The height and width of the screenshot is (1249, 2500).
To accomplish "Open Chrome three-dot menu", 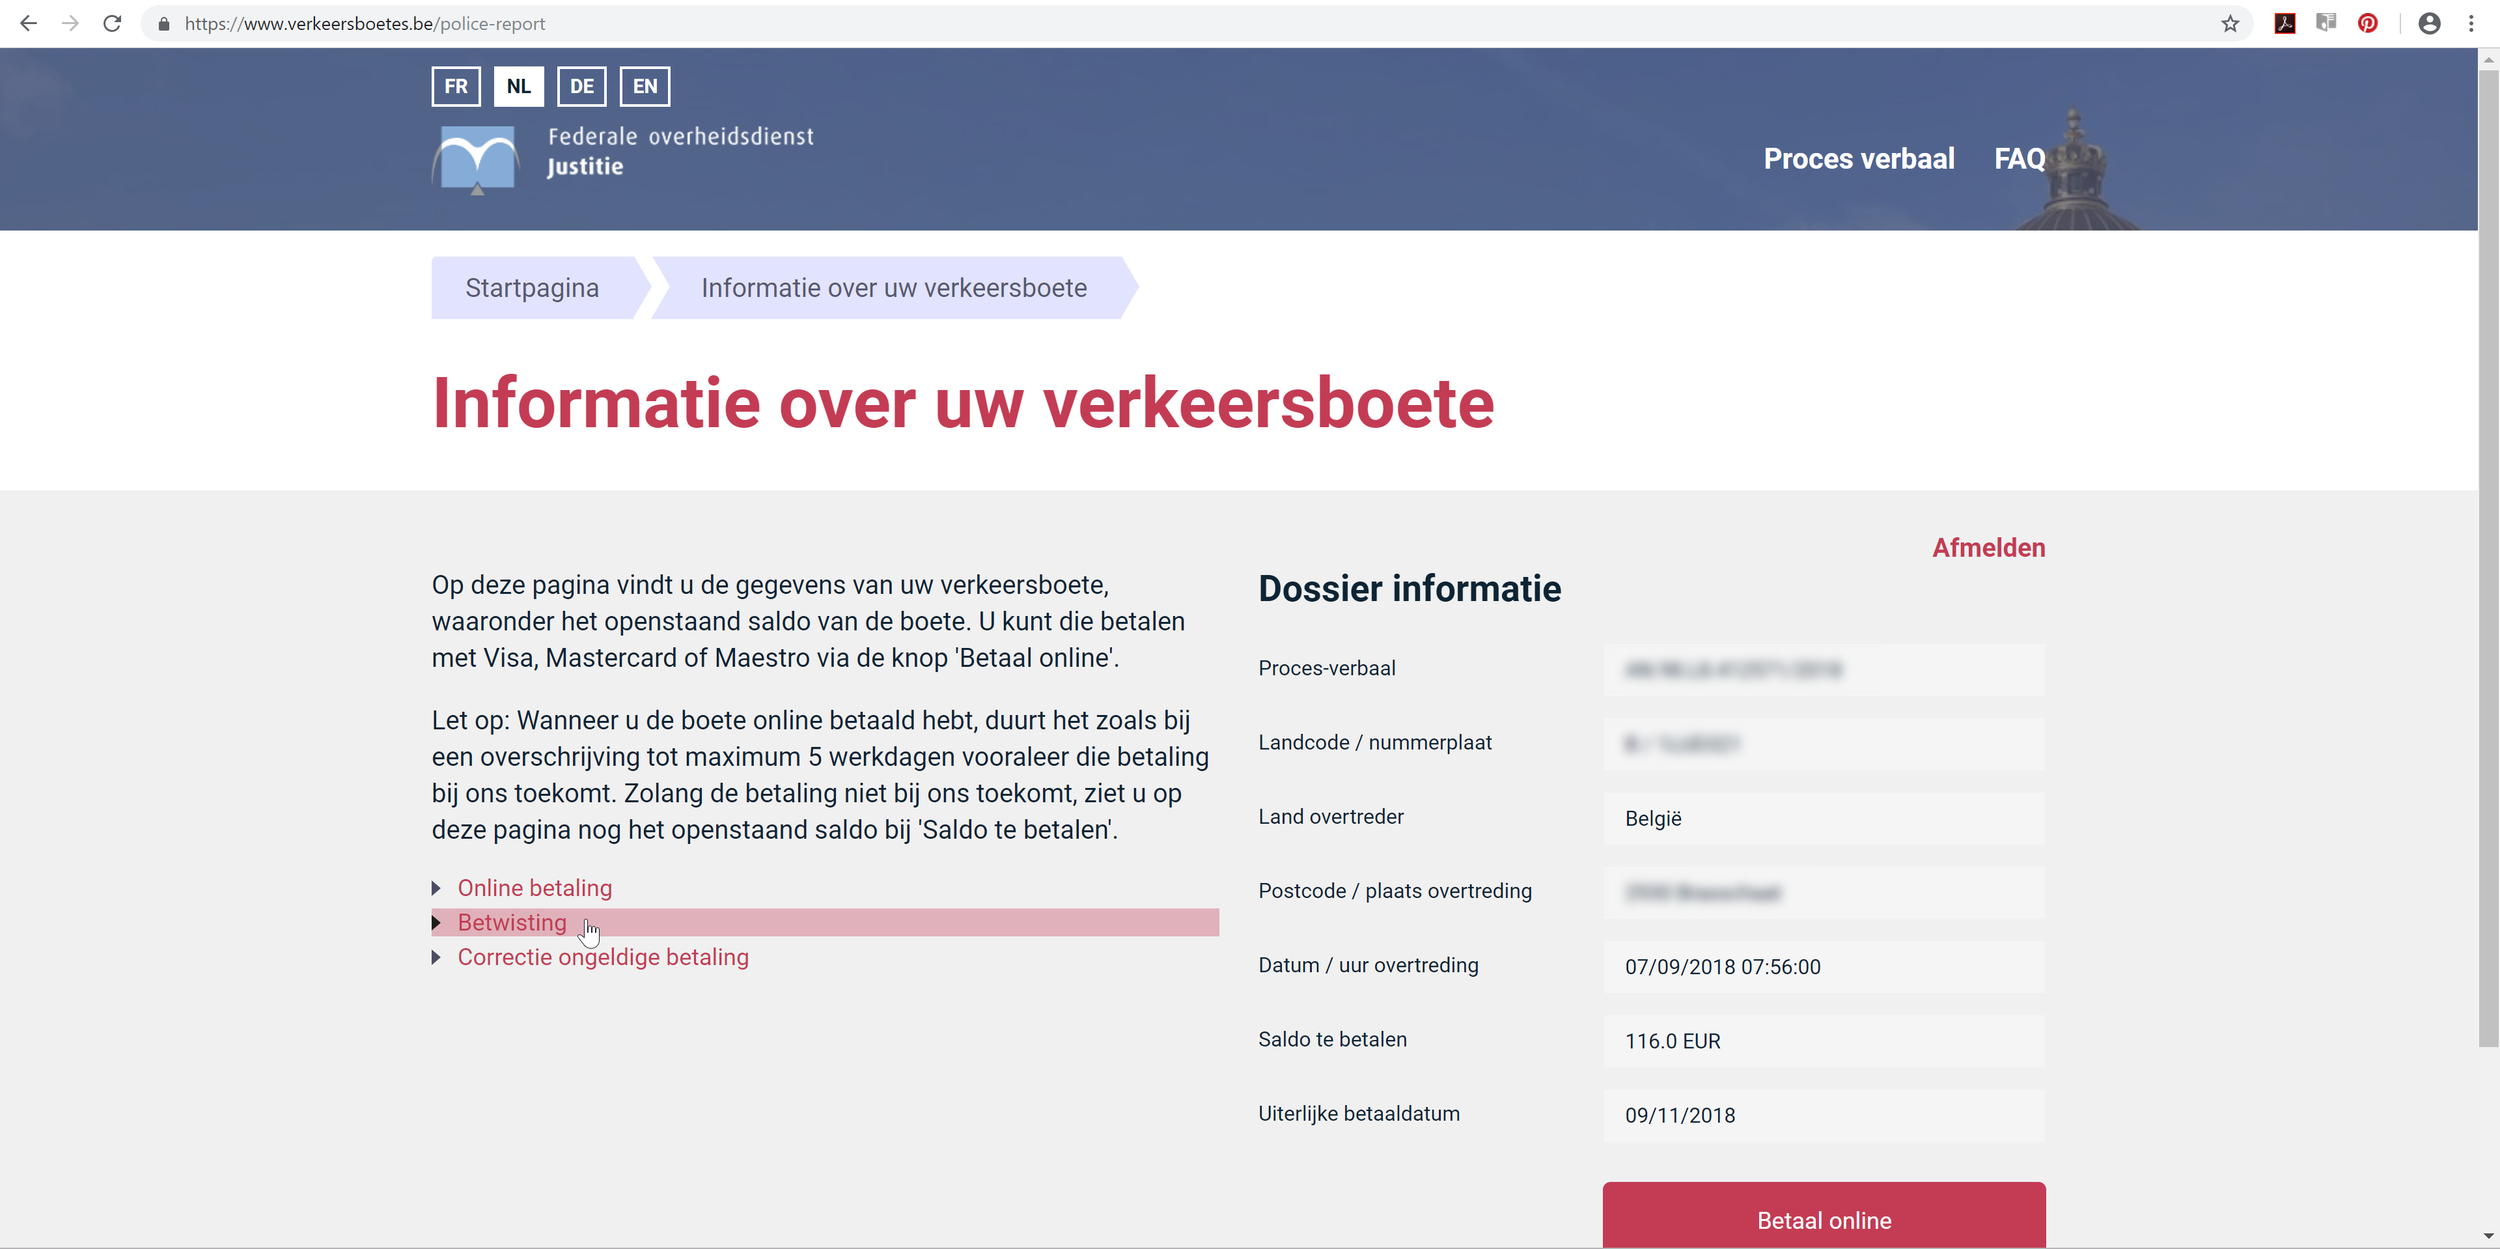I will [x=2471, y=23].
